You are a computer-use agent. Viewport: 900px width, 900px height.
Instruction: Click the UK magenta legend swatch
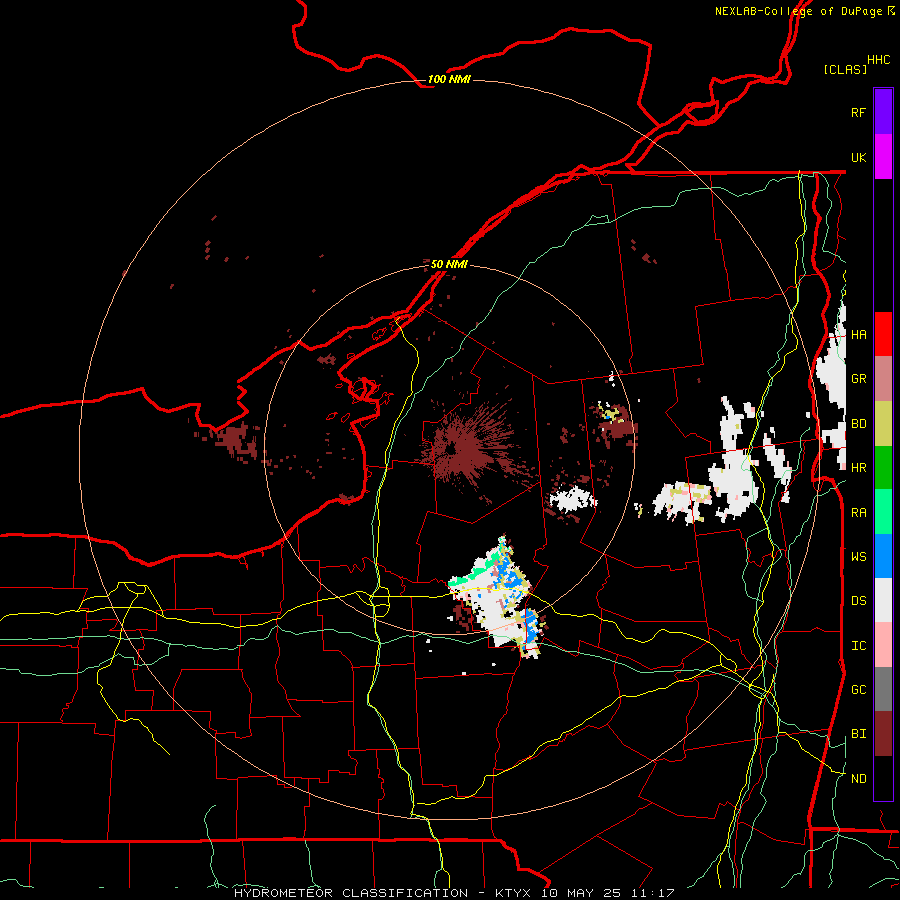[x=883, y=157]
